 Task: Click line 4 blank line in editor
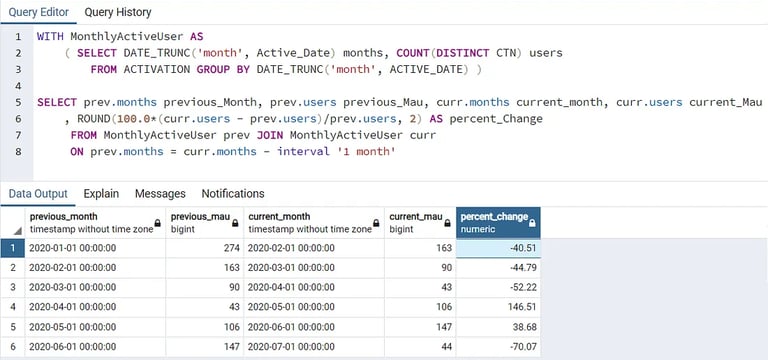tap(399, 86)
